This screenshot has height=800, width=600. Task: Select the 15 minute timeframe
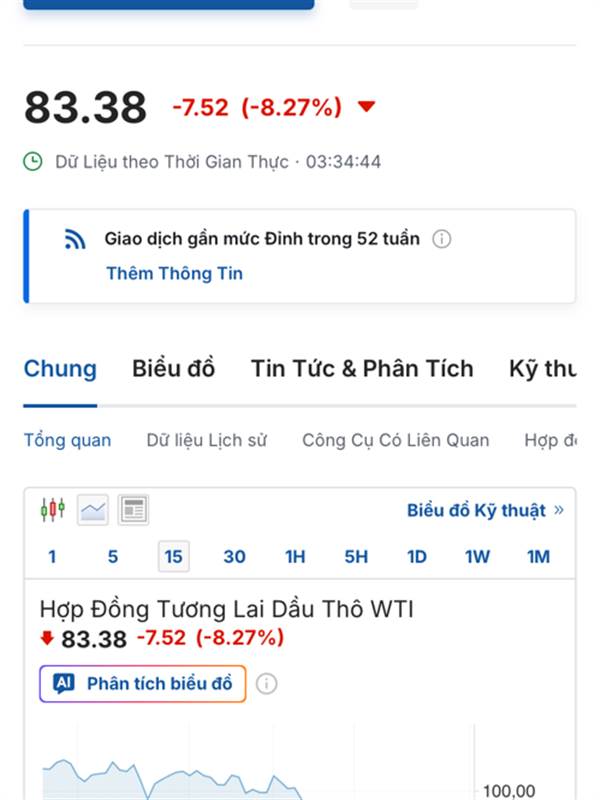click(173, 557)
